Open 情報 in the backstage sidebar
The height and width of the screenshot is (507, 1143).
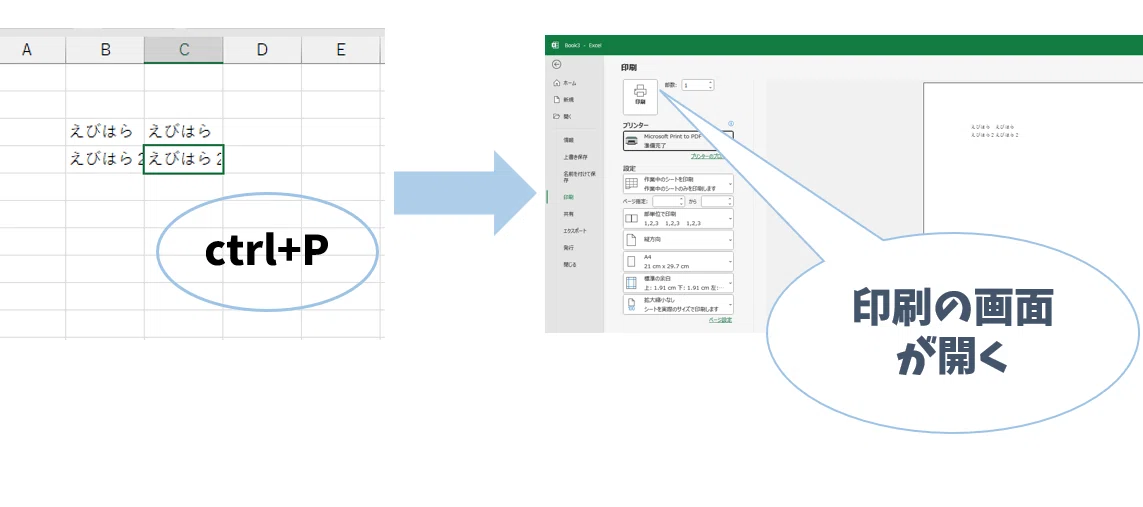click(x=569, y=139)
